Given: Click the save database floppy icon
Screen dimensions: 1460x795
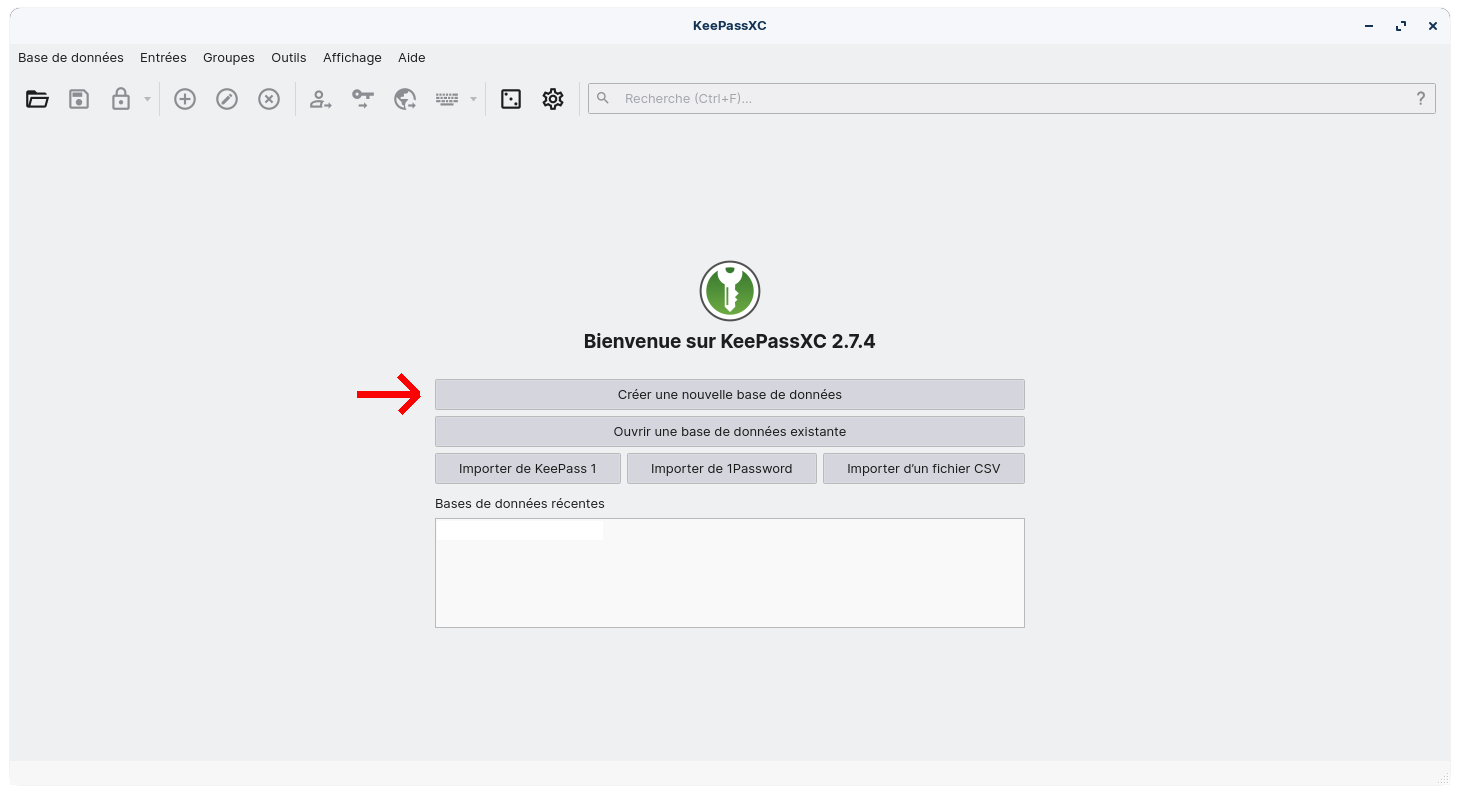Looking at the screenshot, I should pyautogui.click(x=79, y=99).
